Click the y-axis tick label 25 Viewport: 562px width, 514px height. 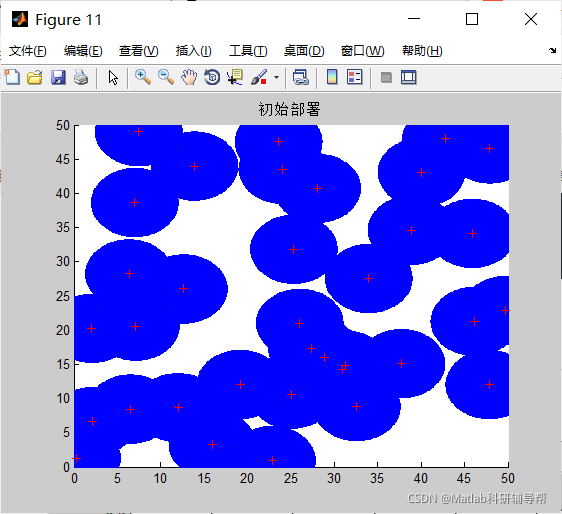tap(63, 296)
